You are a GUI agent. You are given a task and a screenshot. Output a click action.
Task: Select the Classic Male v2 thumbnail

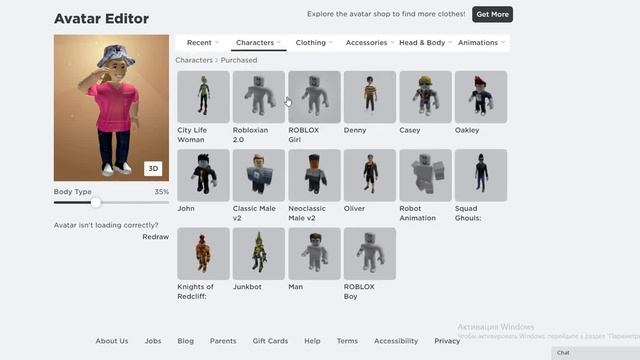[259, 175]
